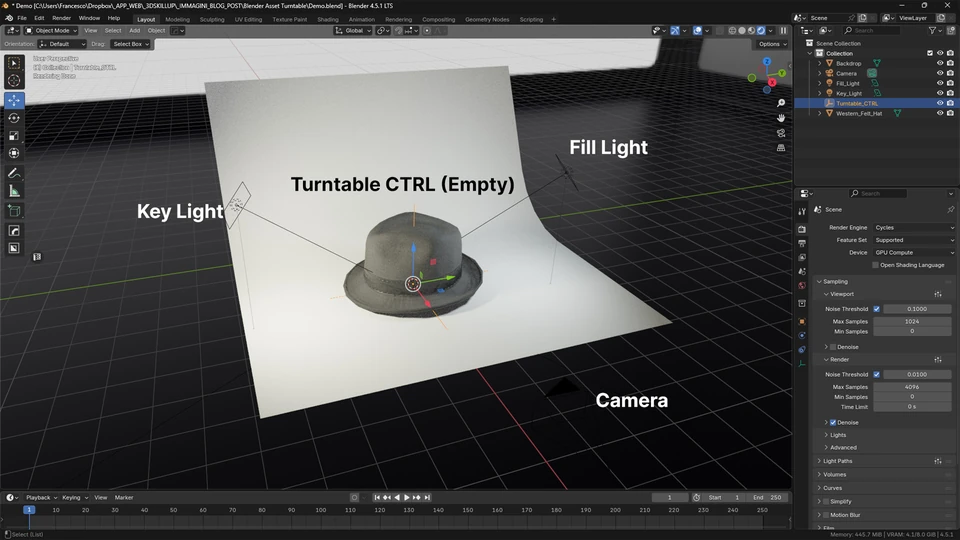Open Render Engine dropdown showing Cycles
Viewport: 960px width, 540px height.
click(x=914, y=227)
